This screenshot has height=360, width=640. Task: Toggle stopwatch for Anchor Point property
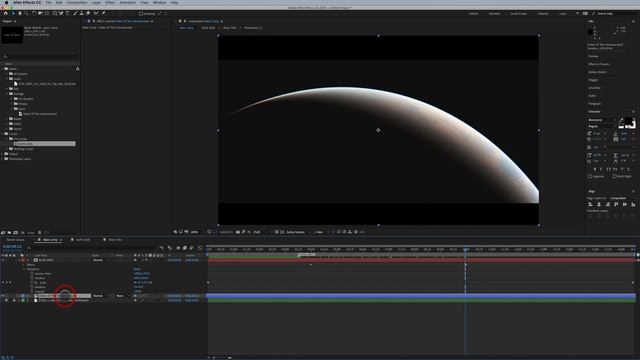[31, 273]
